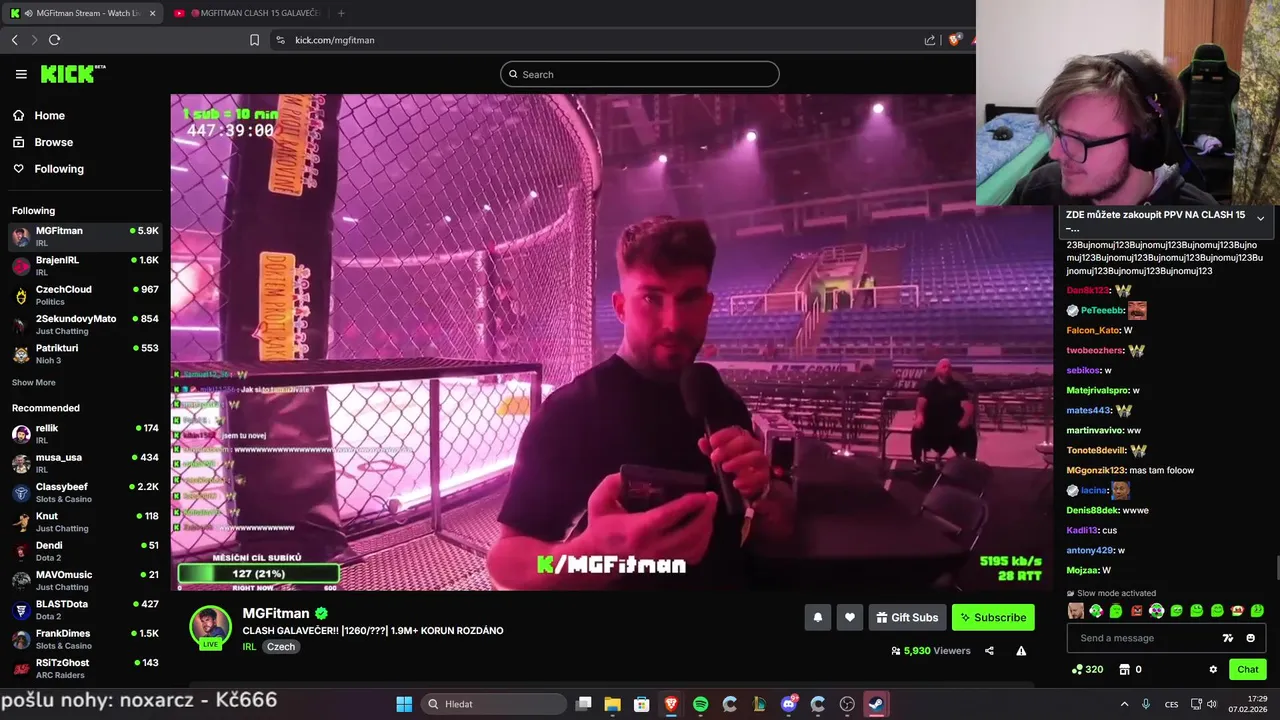Open chat settings gear
This screenshot has height=720, width=1280.
coord(1213,669)
